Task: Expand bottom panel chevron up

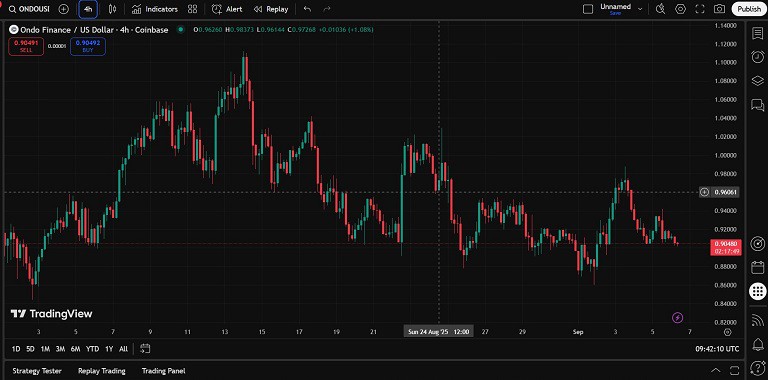Action: pyautogui.click(x=716, y=370)
